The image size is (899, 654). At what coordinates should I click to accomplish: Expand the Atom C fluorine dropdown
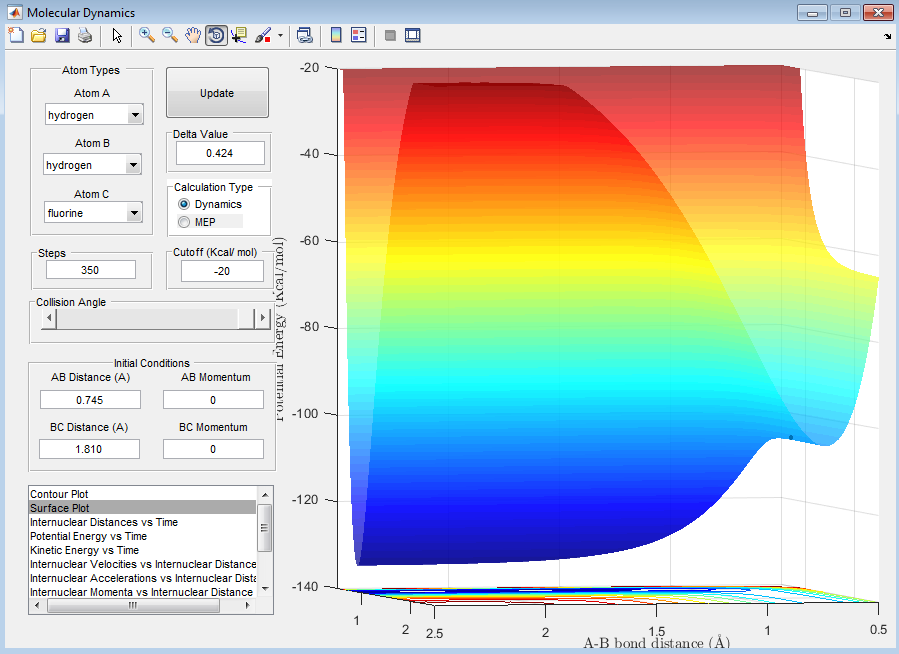(134, 213)
